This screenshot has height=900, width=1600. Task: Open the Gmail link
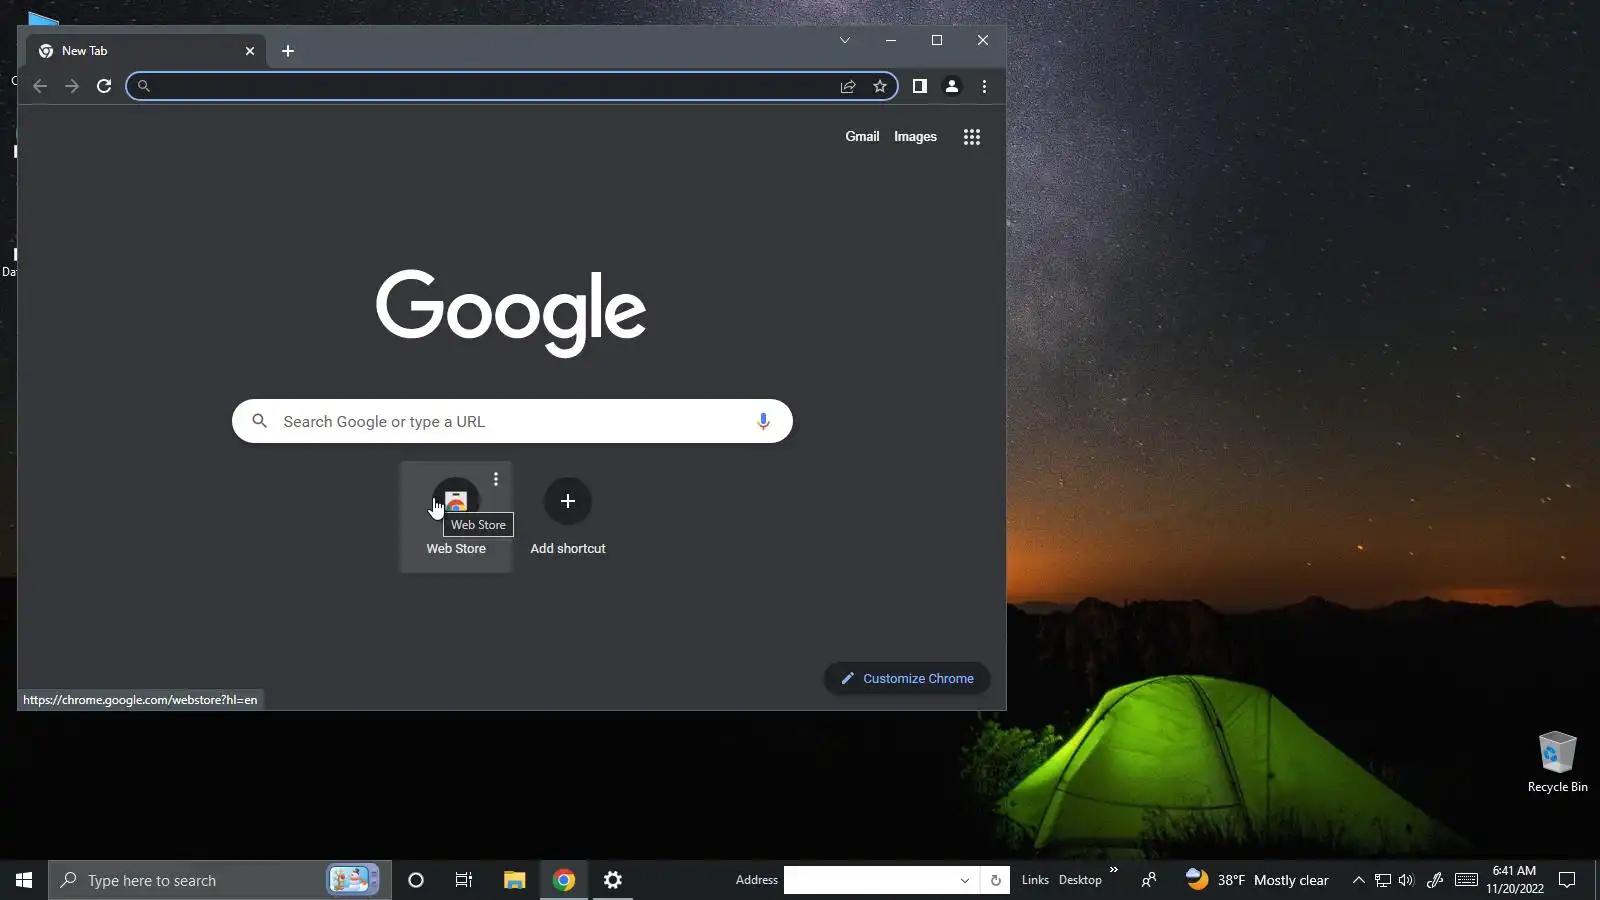click(x=862, y=137)
